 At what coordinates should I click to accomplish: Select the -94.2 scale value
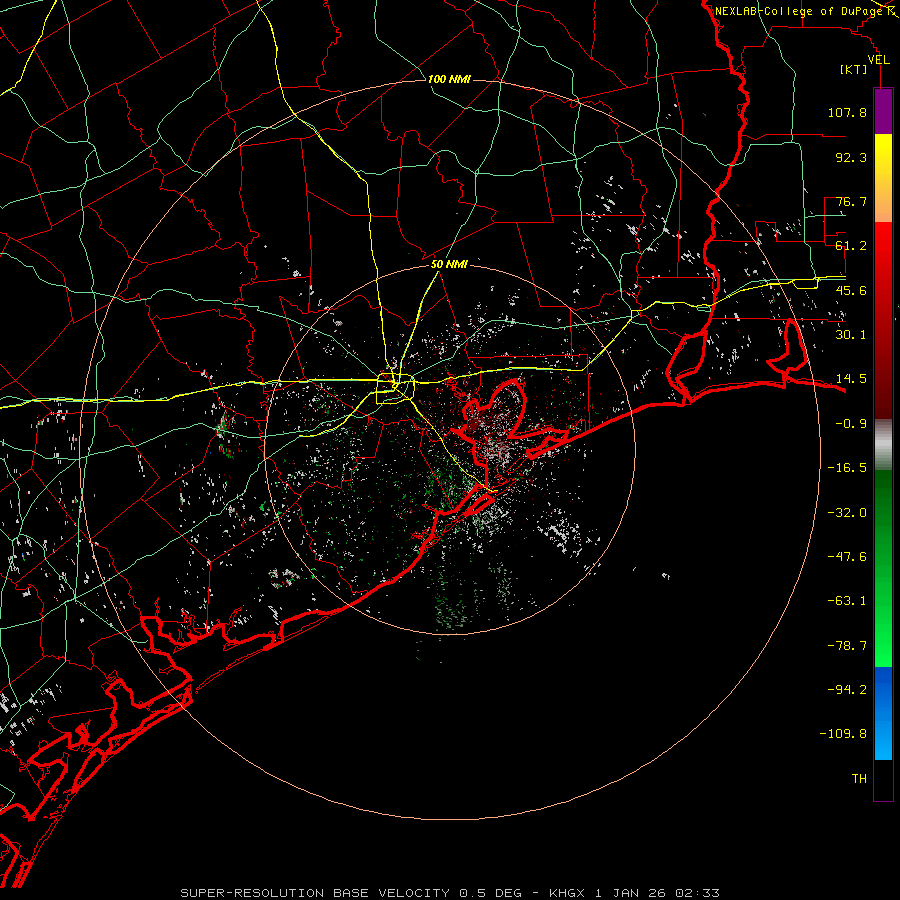[847, 690]
